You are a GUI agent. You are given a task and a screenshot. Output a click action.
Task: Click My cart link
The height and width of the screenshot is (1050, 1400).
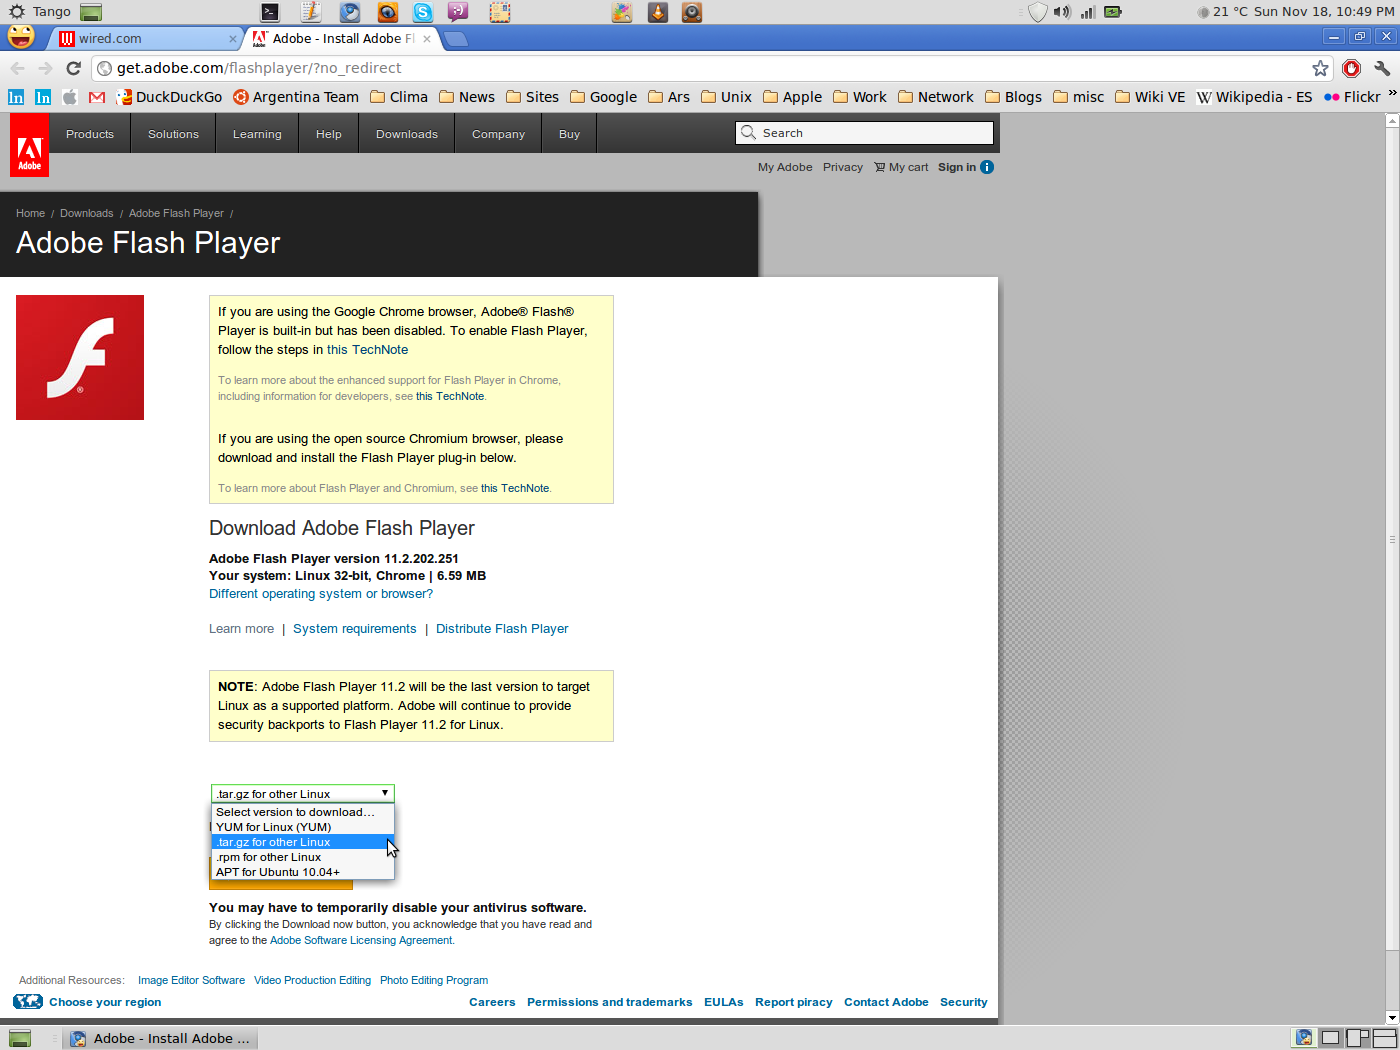coord(901,167)
